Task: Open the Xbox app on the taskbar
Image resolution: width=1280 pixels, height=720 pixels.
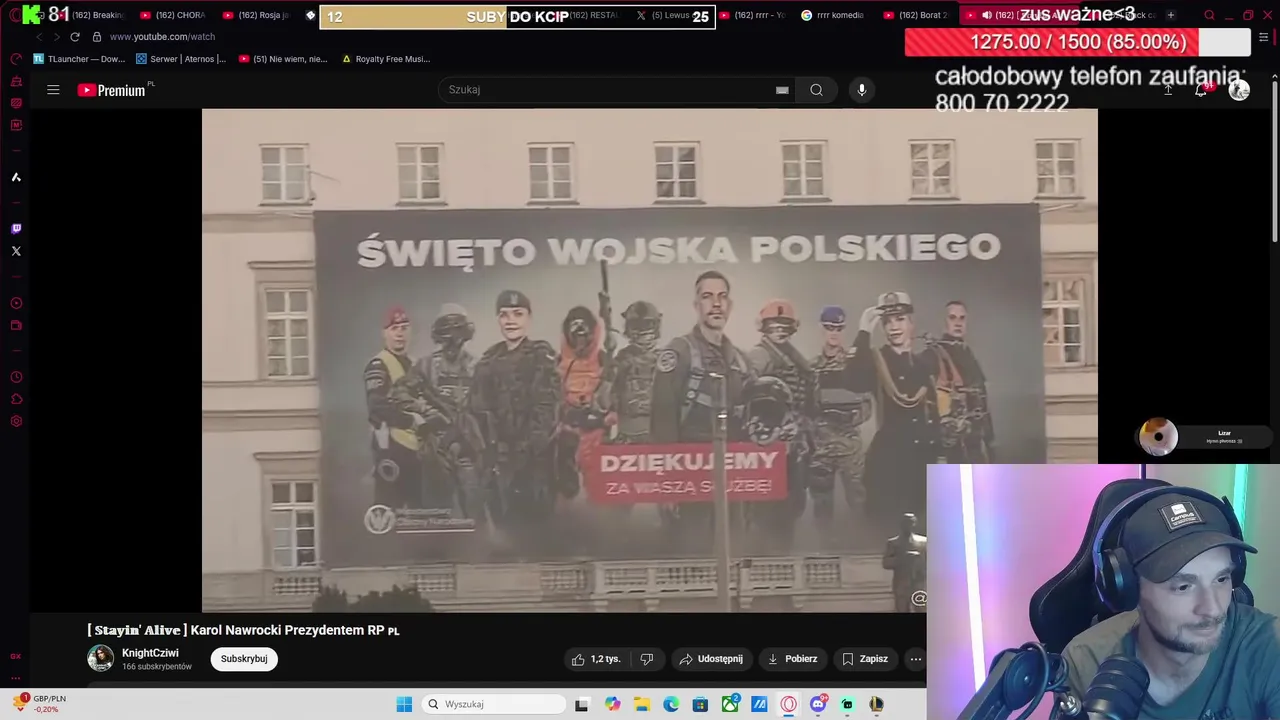Action: tap(730, 704)
